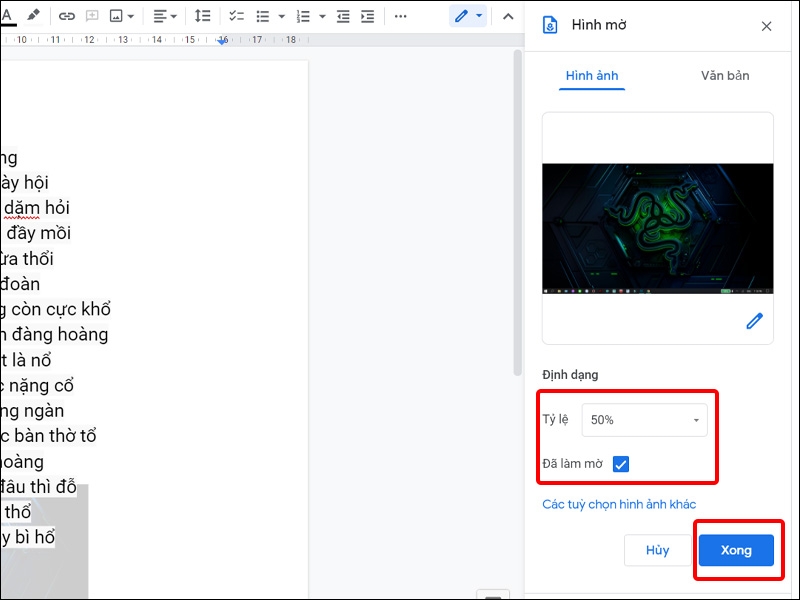Click the word 'dăm' with red underline
Image resolution: width=800 pixels, height=600 pixels.
coord(21,208)
